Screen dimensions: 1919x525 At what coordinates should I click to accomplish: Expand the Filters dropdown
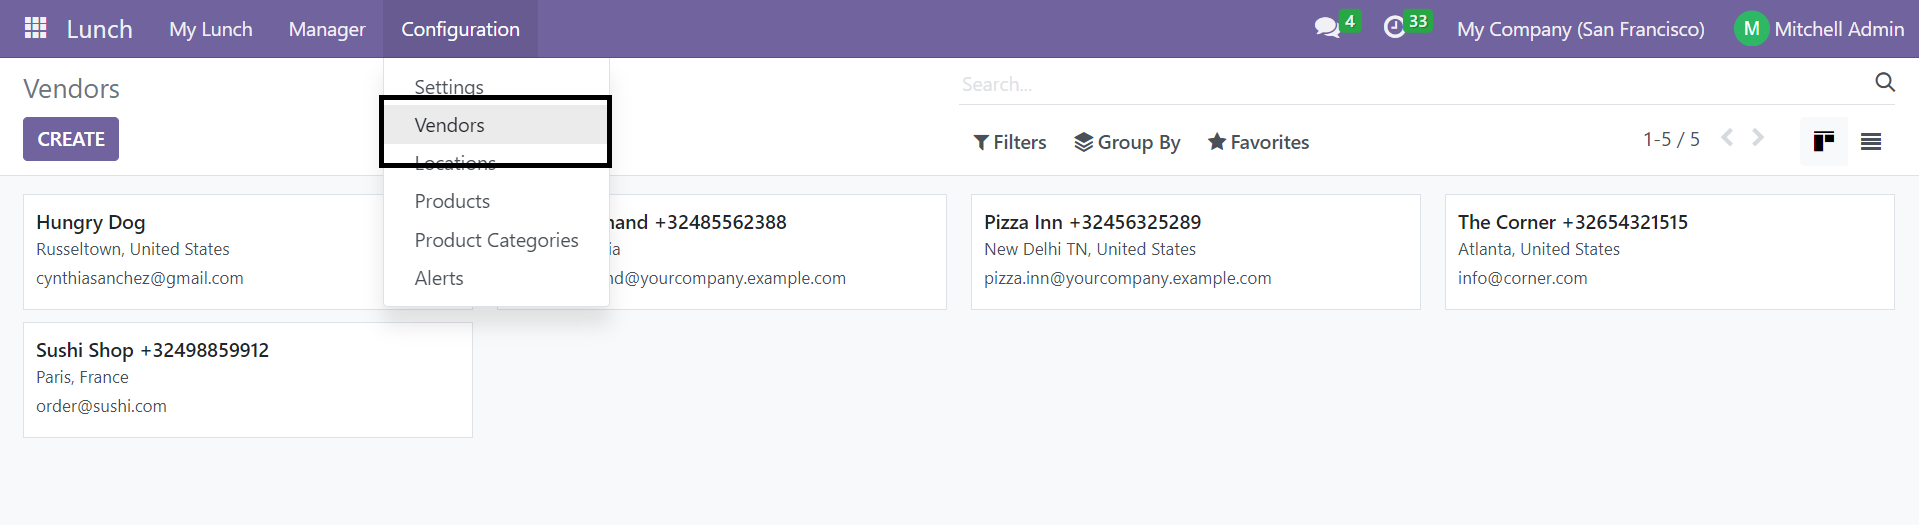[x=1010, y=143]
